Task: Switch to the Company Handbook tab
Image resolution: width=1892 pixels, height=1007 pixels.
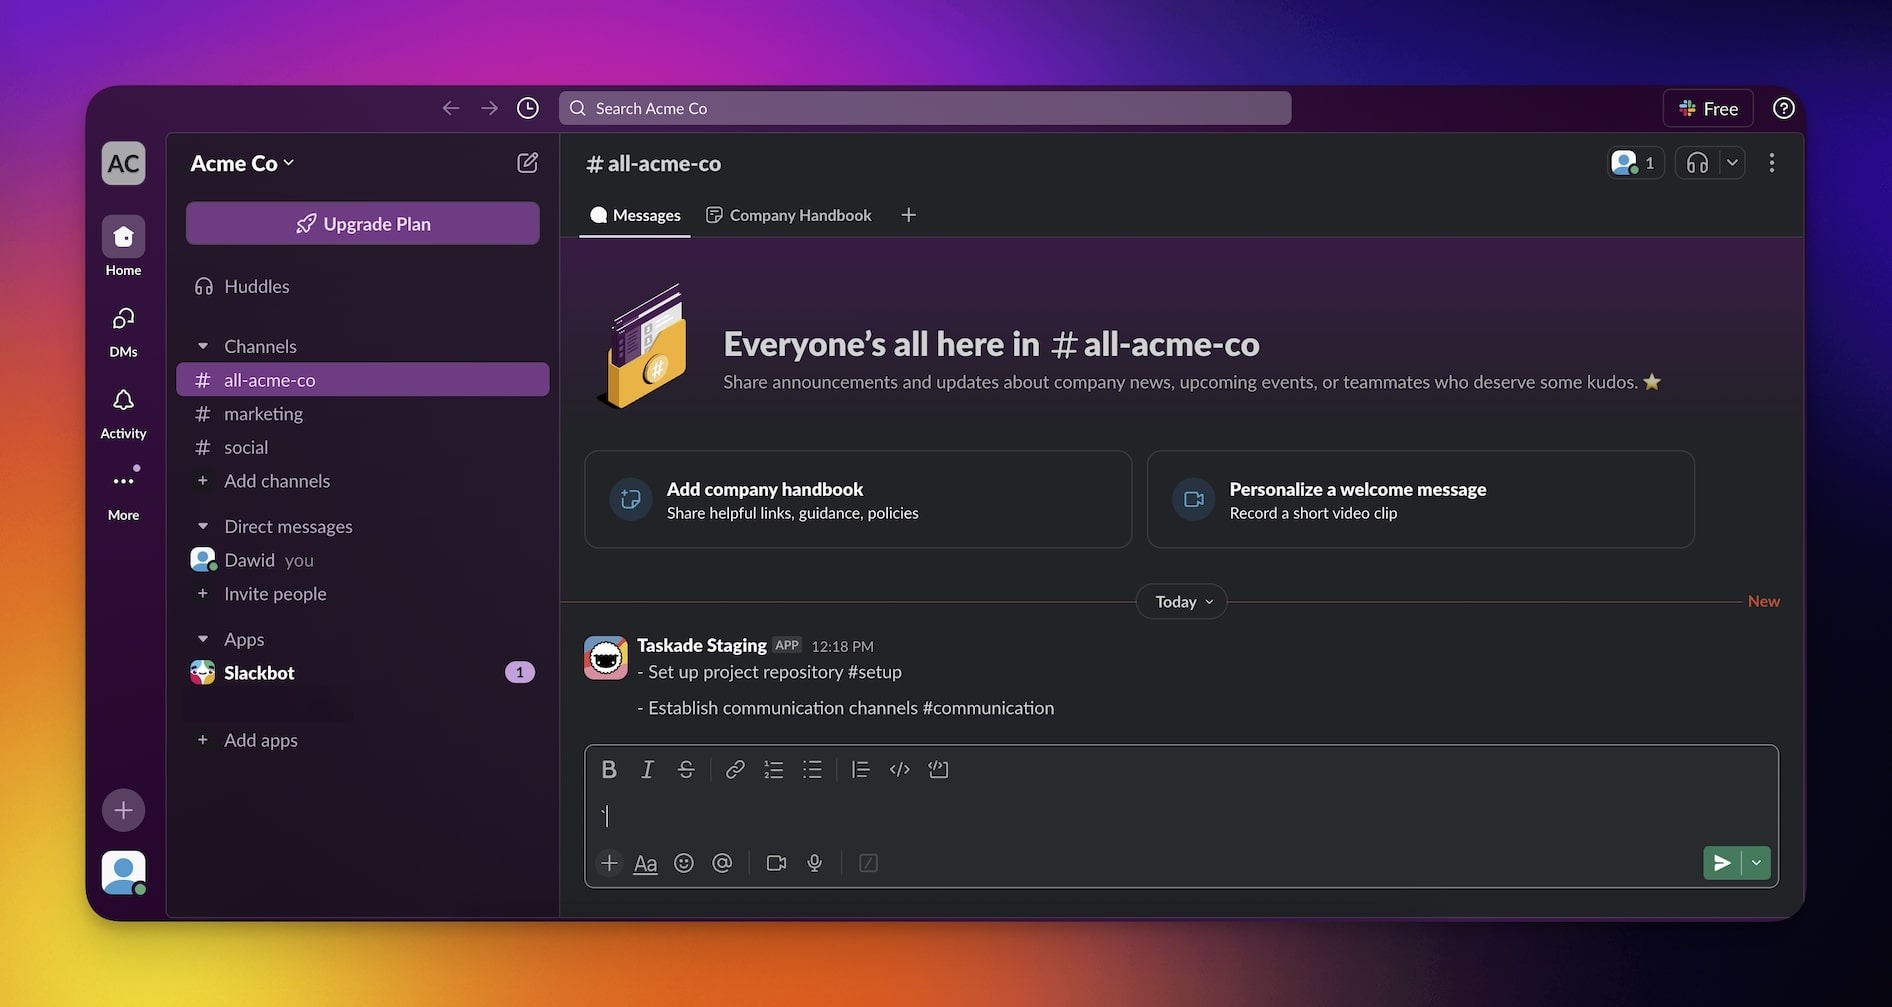Action: [789, 215]
